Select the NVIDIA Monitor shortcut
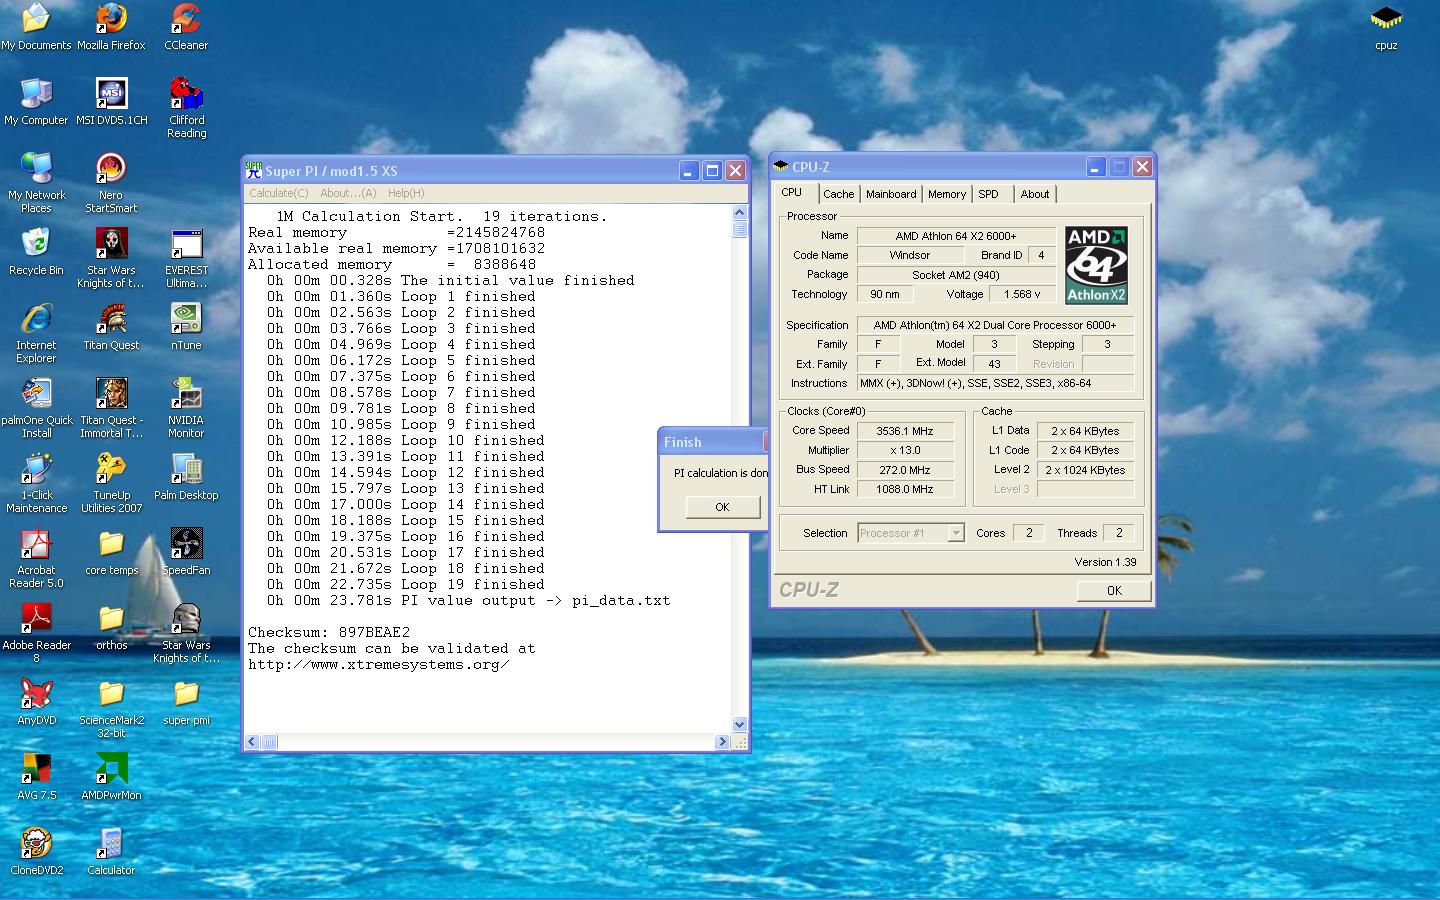The image size is (1440, 900). tap(186, 408)
